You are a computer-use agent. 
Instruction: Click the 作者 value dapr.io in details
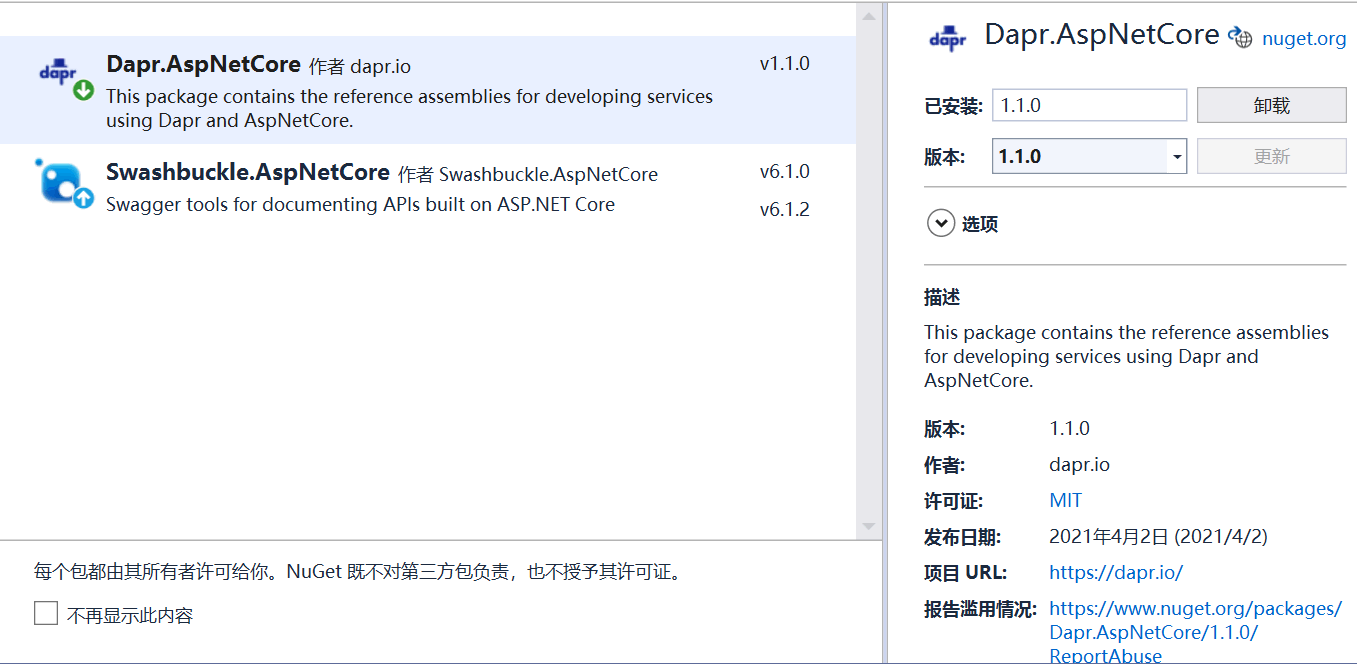click(1079, 464)
